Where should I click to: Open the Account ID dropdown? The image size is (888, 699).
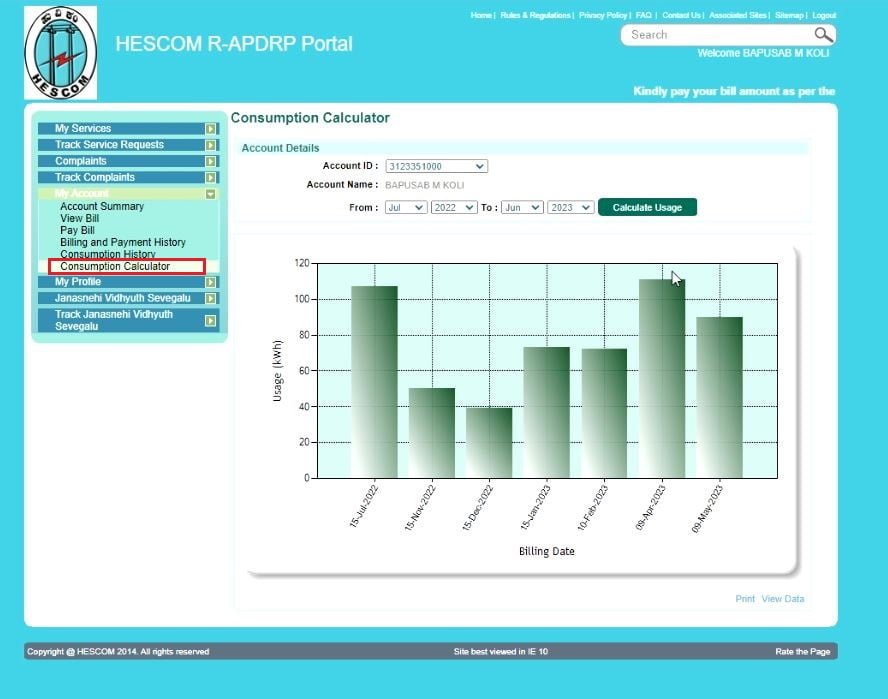[437, 166]
